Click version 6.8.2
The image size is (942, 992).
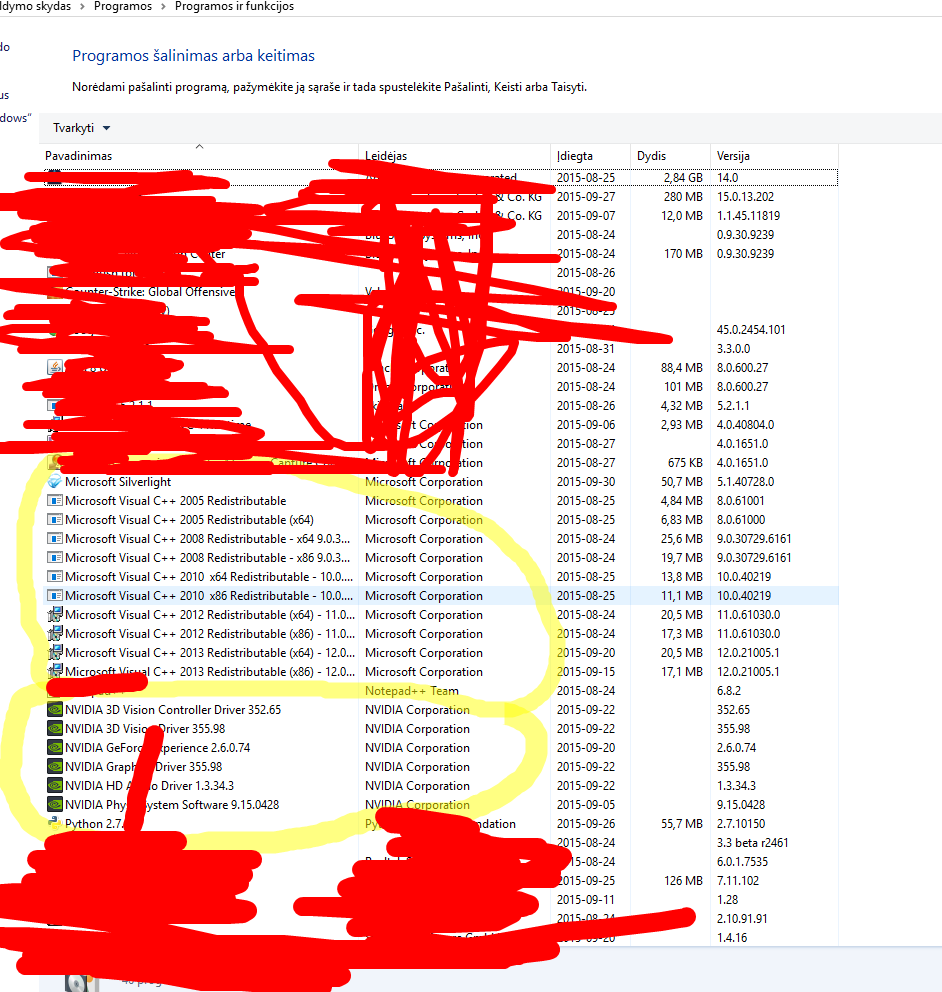pos(729,691)
